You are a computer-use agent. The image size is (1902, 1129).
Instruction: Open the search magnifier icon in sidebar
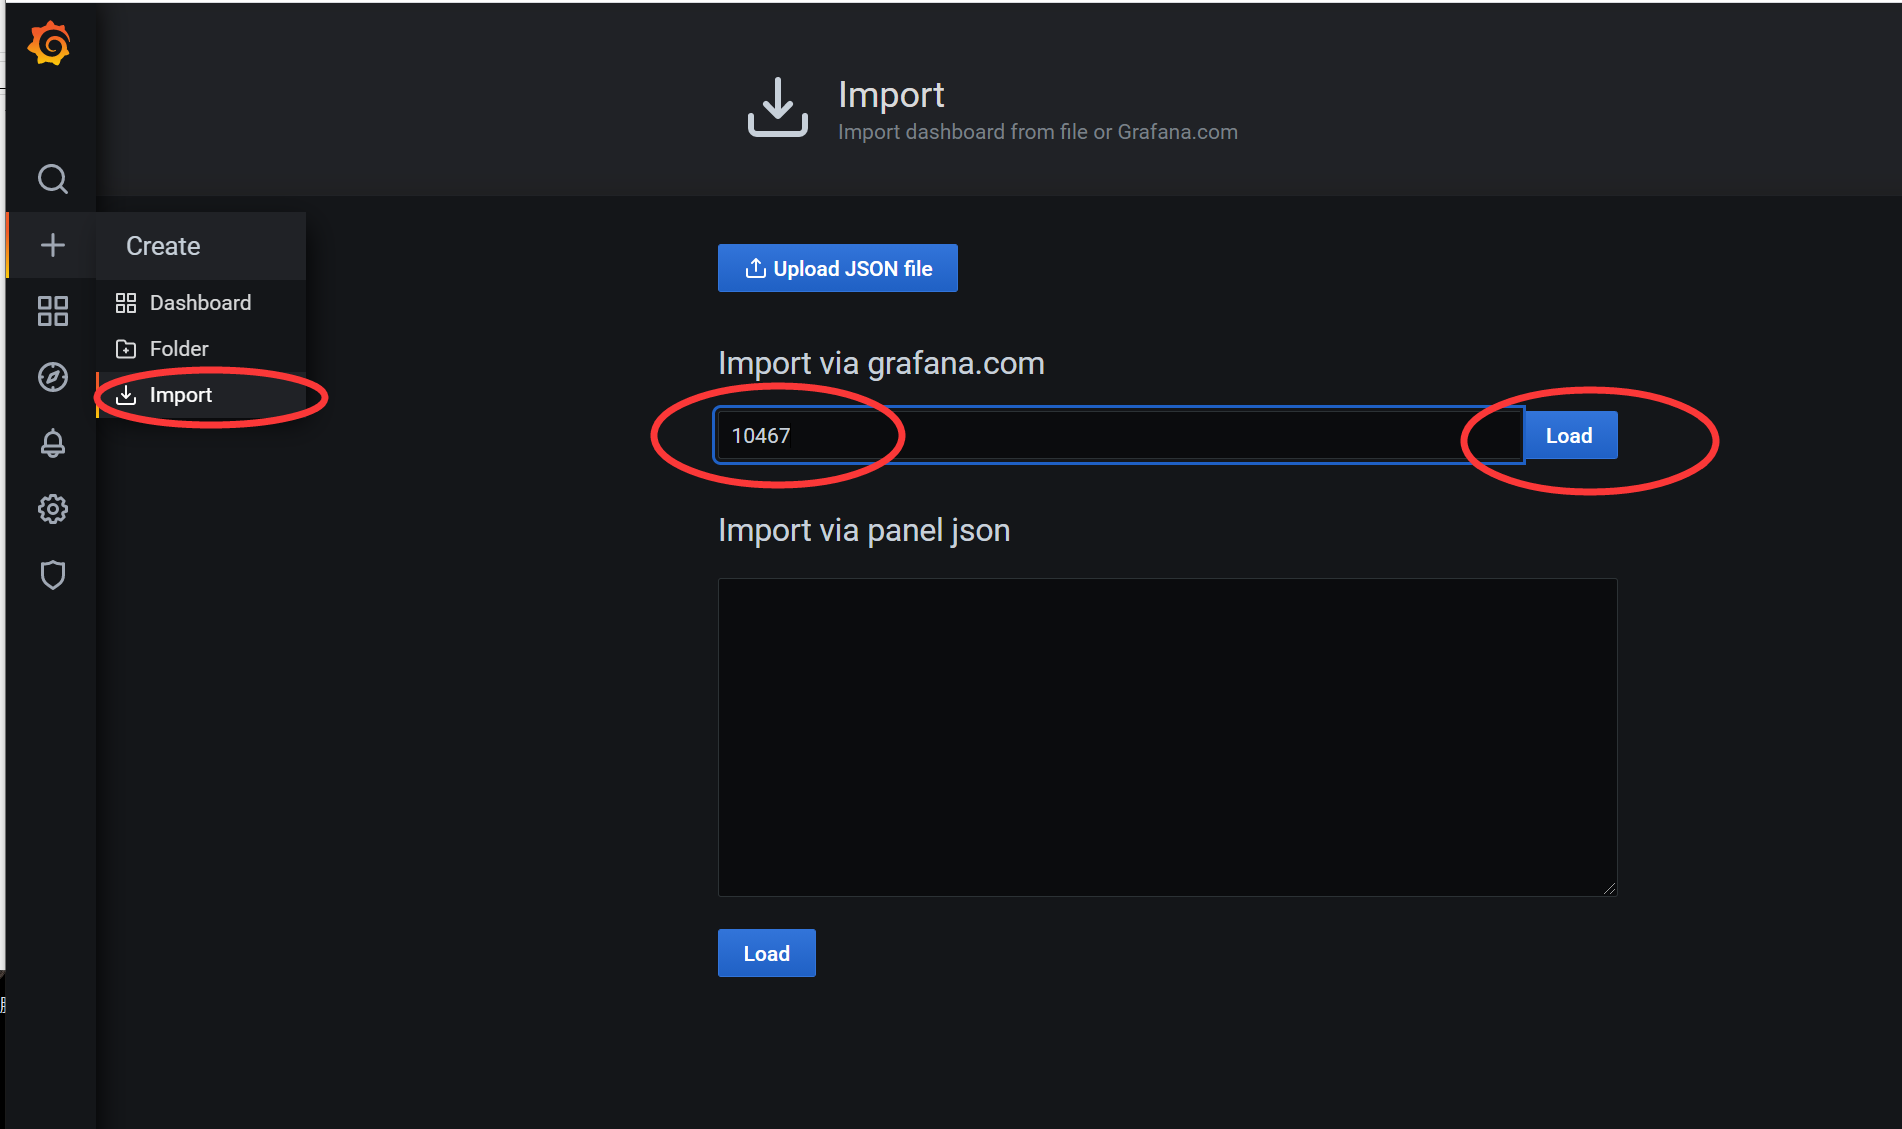coord(53,179)
